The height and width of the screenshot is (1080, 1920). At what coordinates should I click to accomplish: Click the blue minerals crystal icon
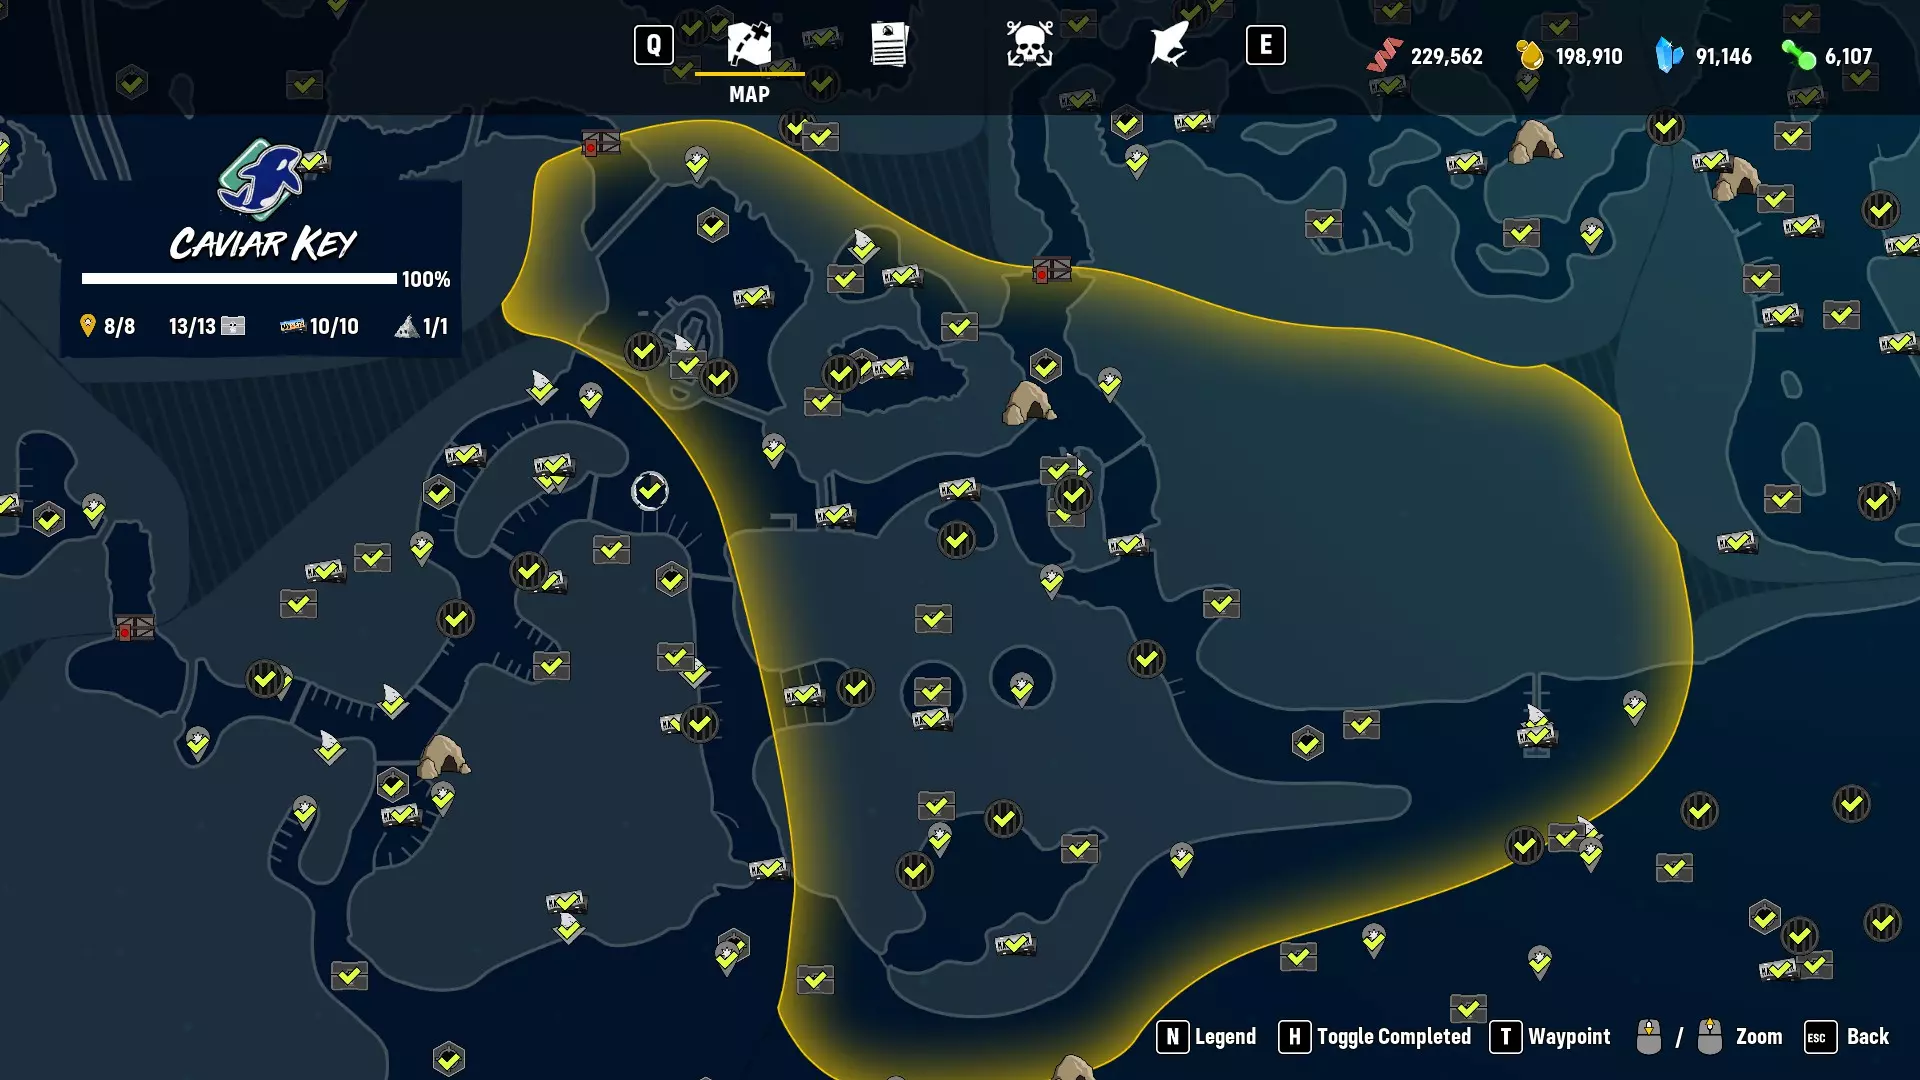coord(1668,56)
